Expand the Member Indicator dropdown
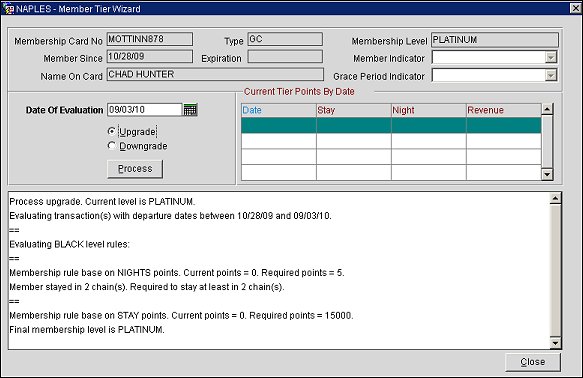 [x=551, y=57]
